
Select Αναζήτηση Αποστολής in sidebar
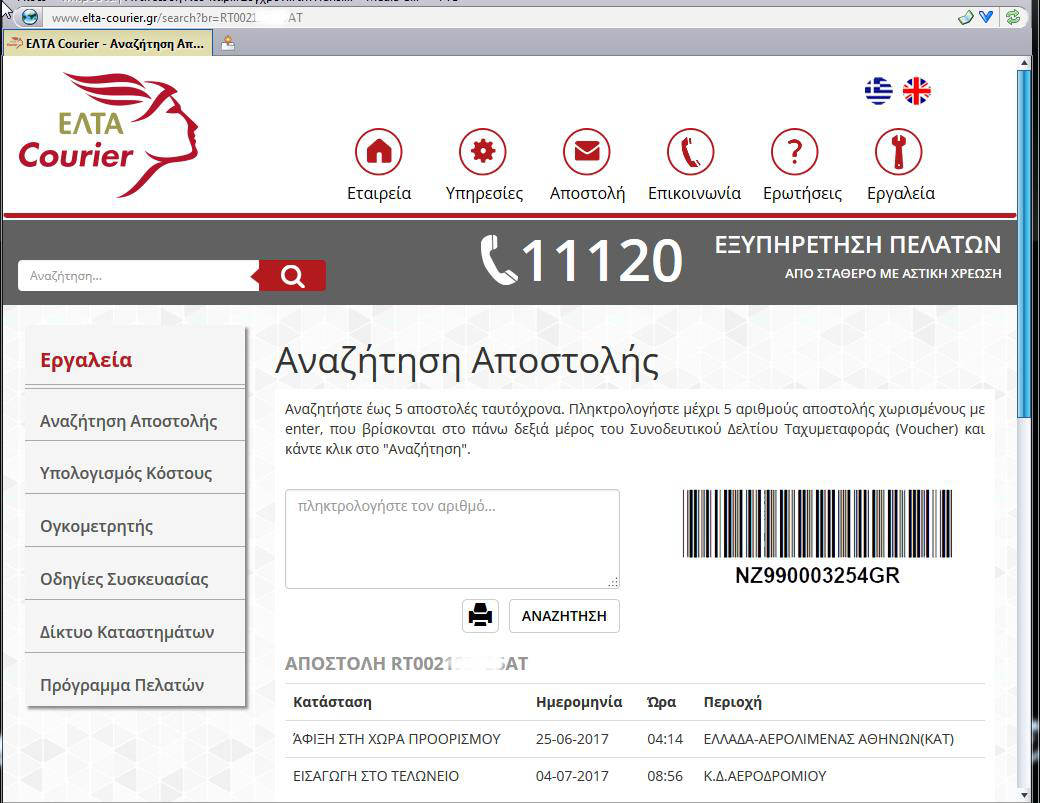pos(128,421)
